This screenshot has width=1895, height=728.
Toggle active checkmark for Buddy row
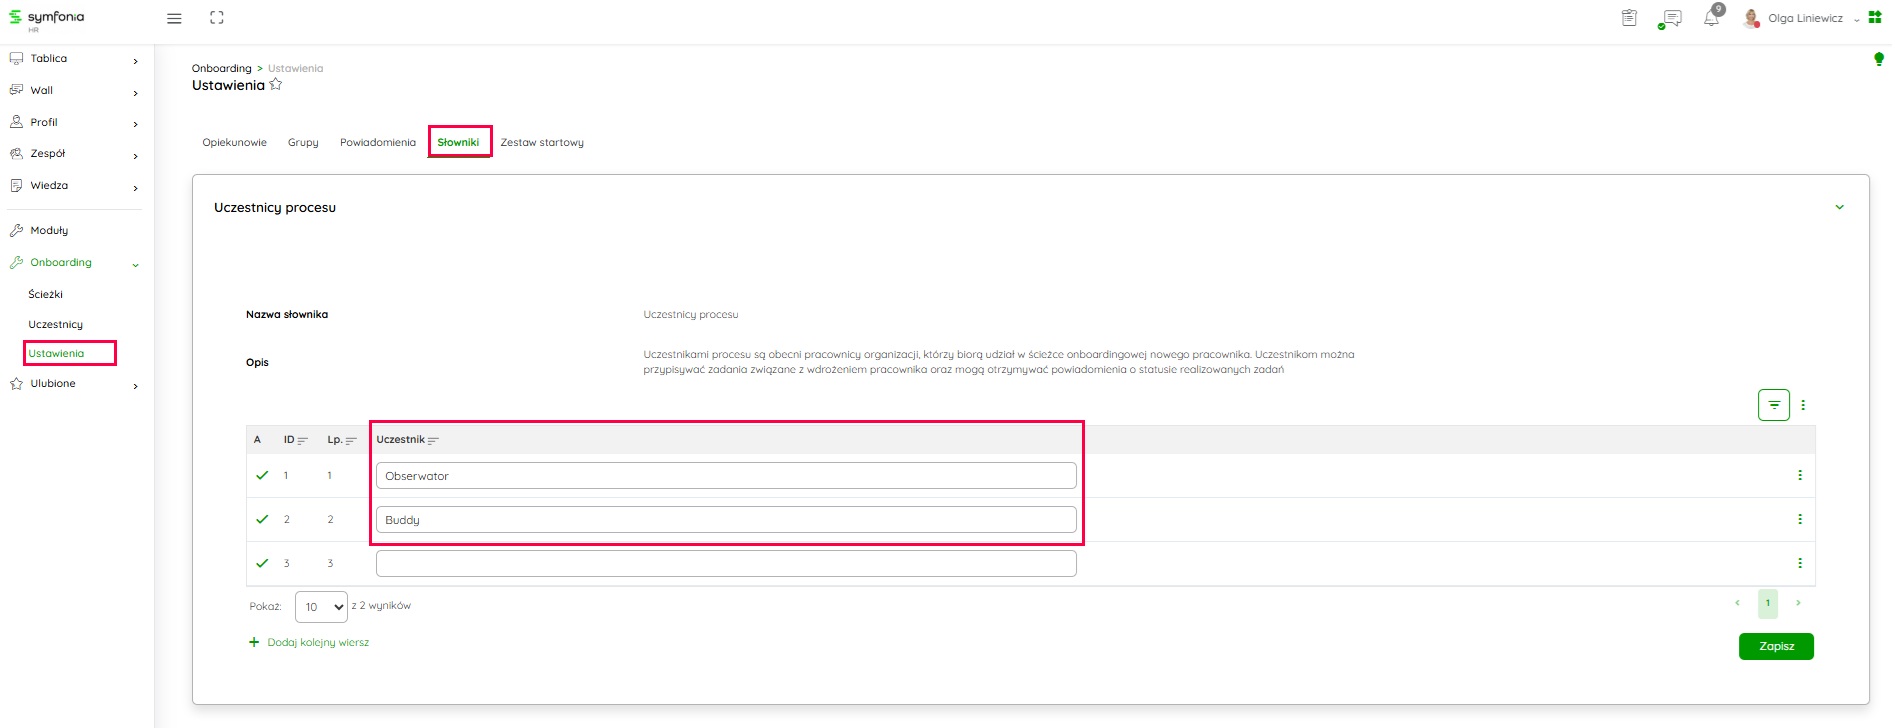pyautogui.click(x=262, y=519)
